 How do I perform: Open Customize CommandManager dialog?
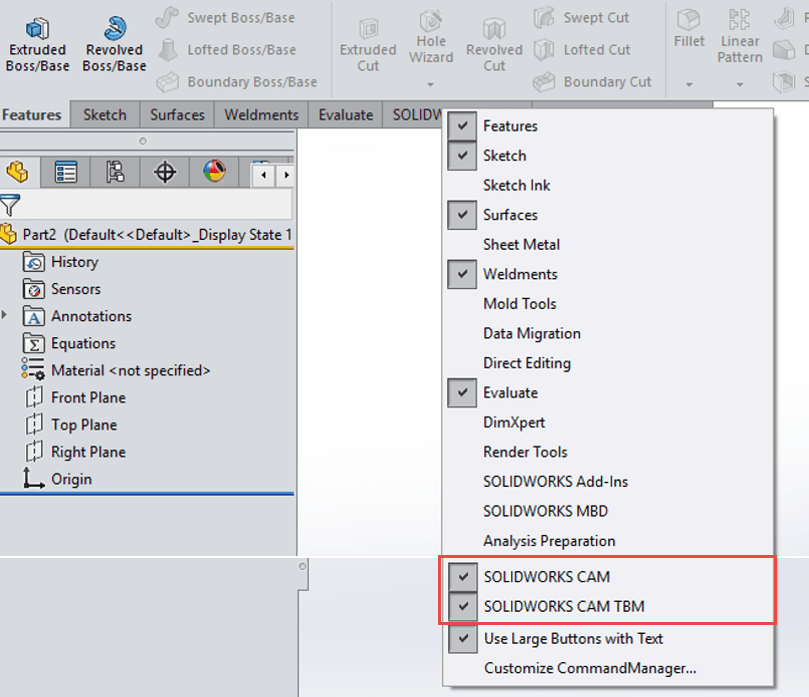[x=590, y=668]
